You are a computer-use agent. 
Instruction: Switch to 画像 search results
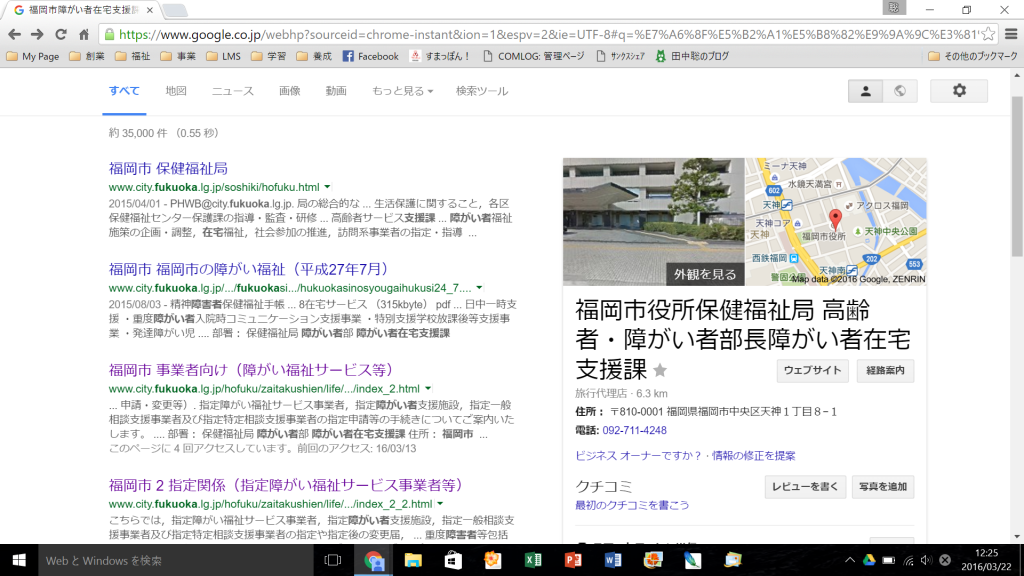tap(289, 91)
